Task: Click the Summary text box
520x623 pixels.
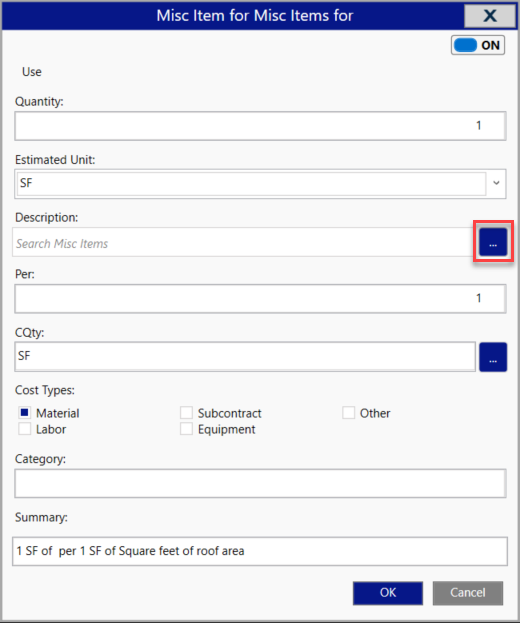Action: tap(260, 551)
